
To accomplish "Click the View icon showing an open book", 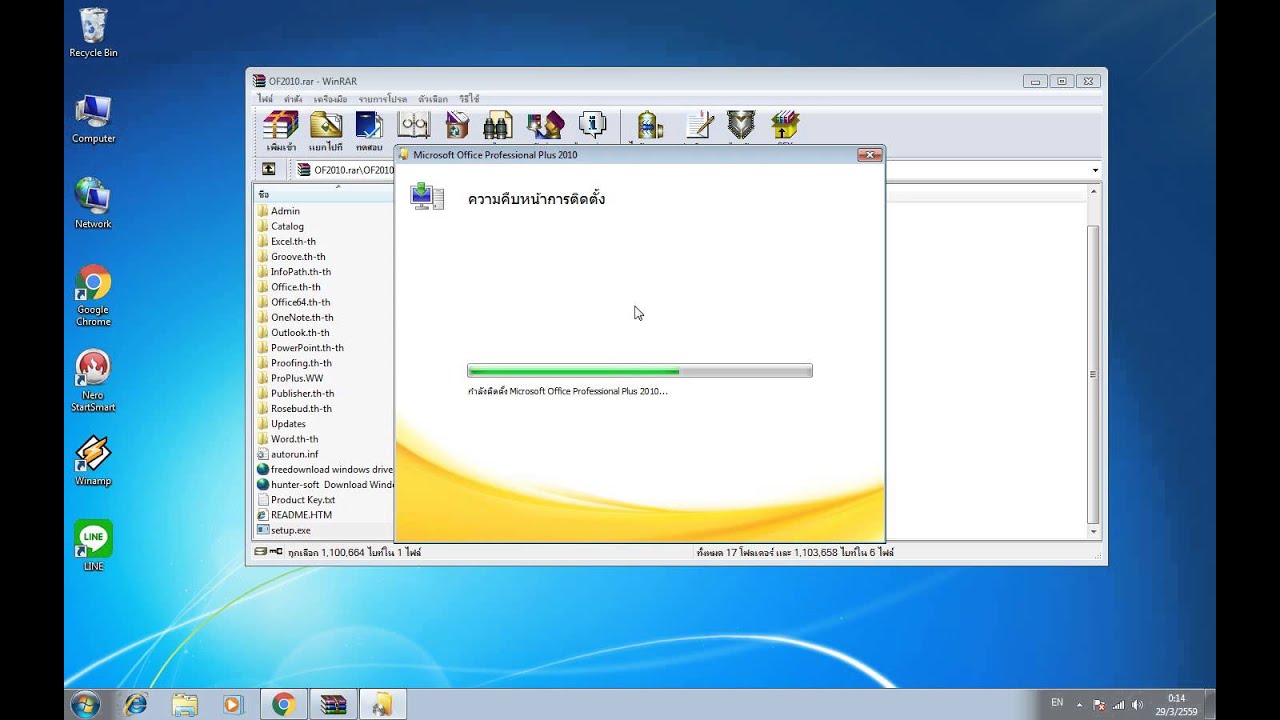I will (x=413, y=125).
